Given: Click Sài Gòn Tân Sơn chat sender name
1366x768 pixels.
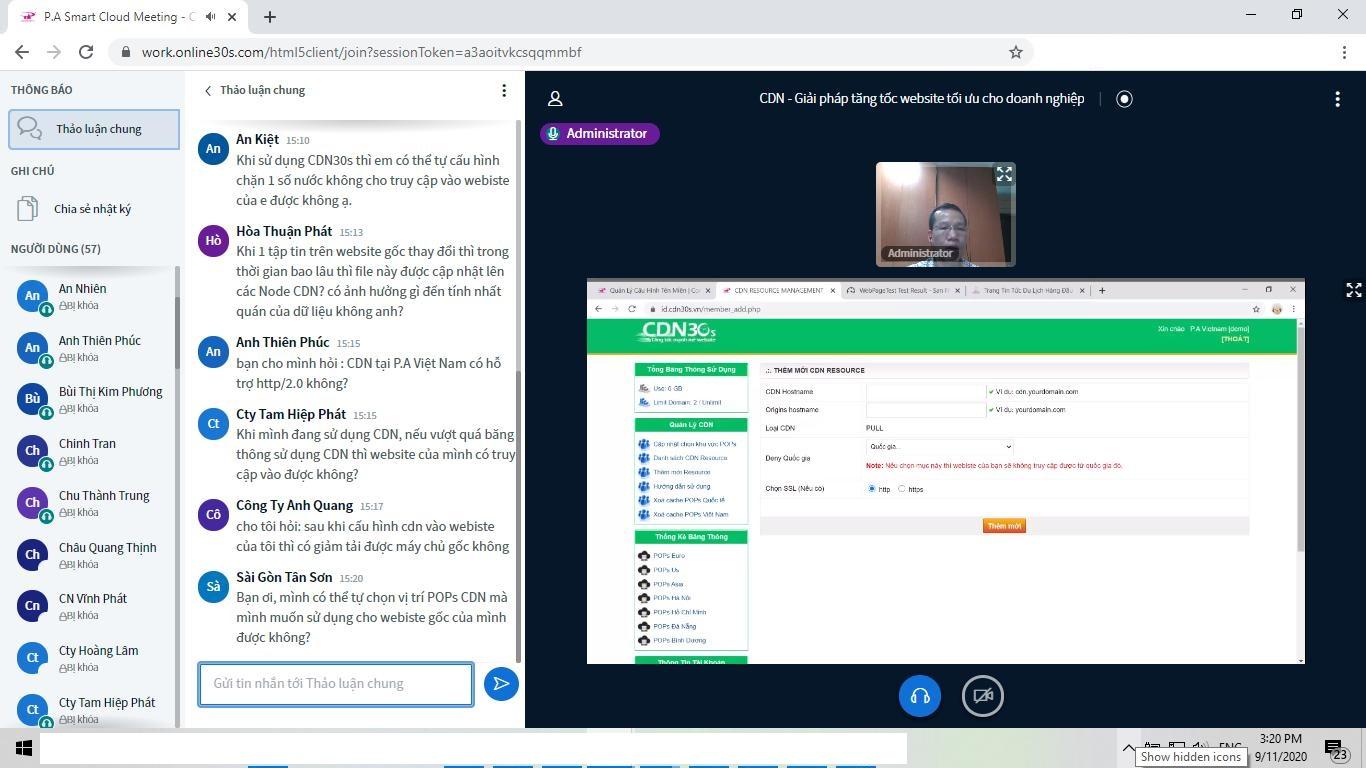Looking at the screenshot, I should (284, 577).
